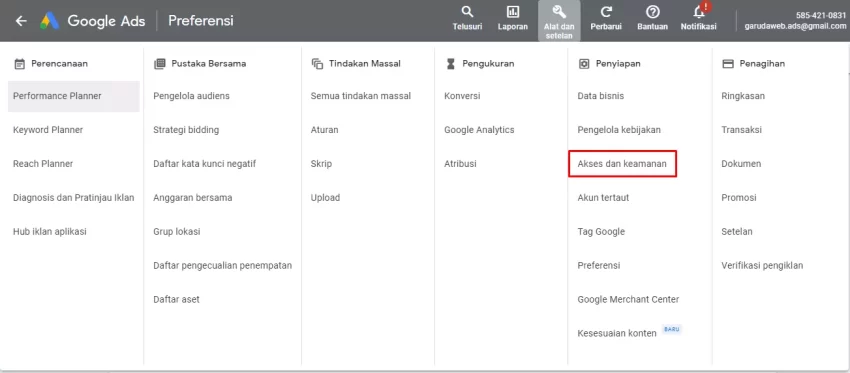Click the Perencanaan column heading text

point(60,64)
